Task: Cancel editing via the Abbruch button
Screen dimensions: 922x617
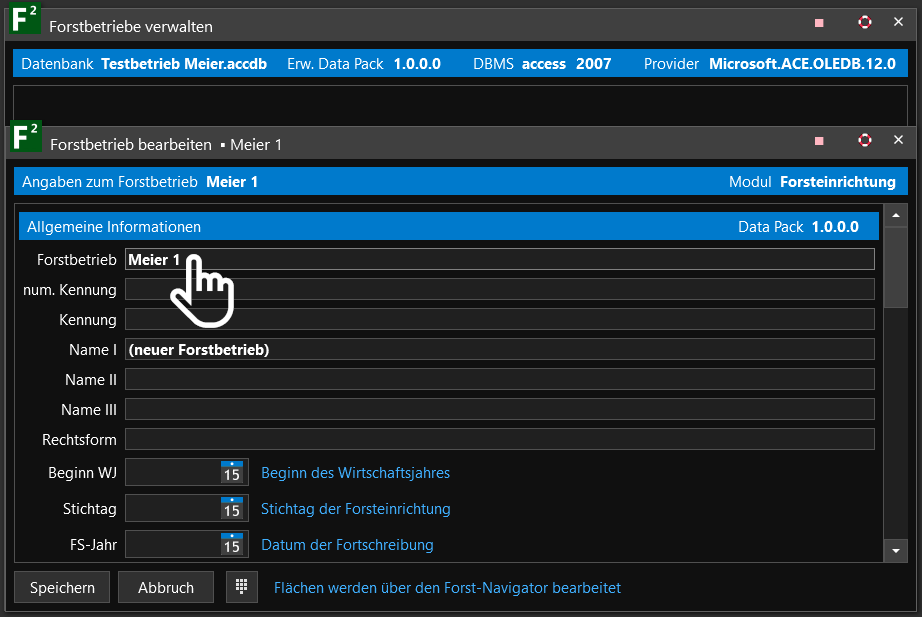Action: (166, 587)
